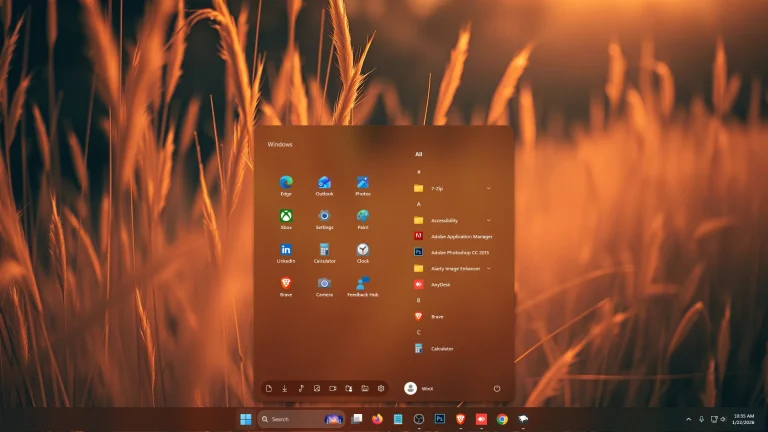Image resolution: width=768 pixels, height=432 pixels.
Task: Click the gear icon in Start menu bar
Action: (381, 388)
